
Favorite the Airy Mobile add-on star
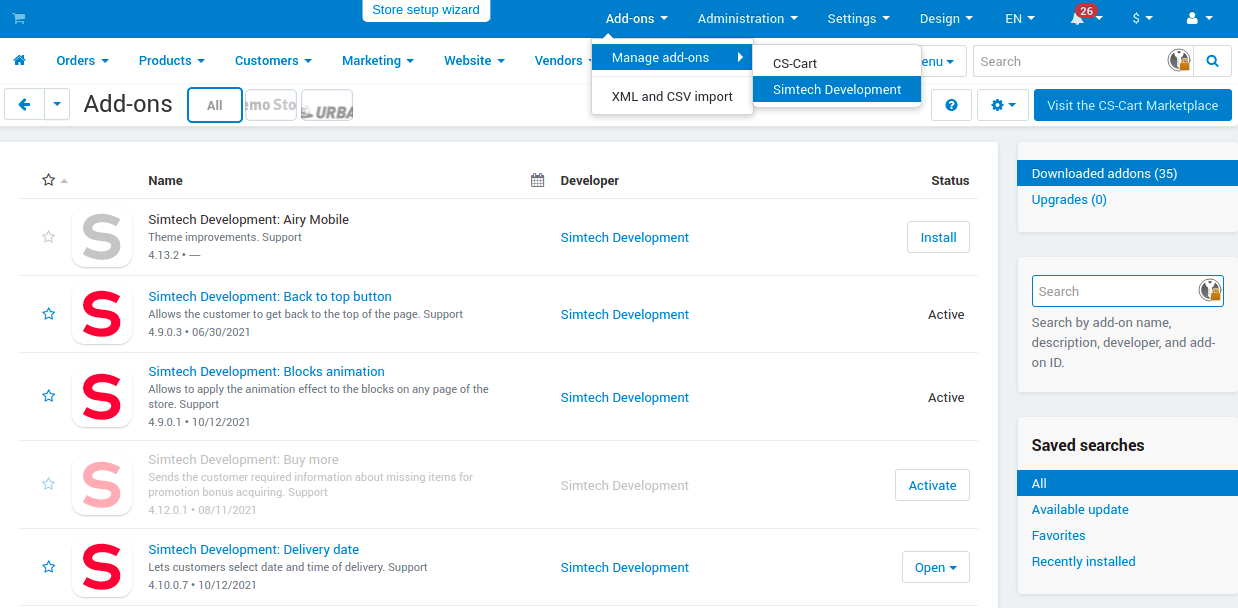click(48, 237)
